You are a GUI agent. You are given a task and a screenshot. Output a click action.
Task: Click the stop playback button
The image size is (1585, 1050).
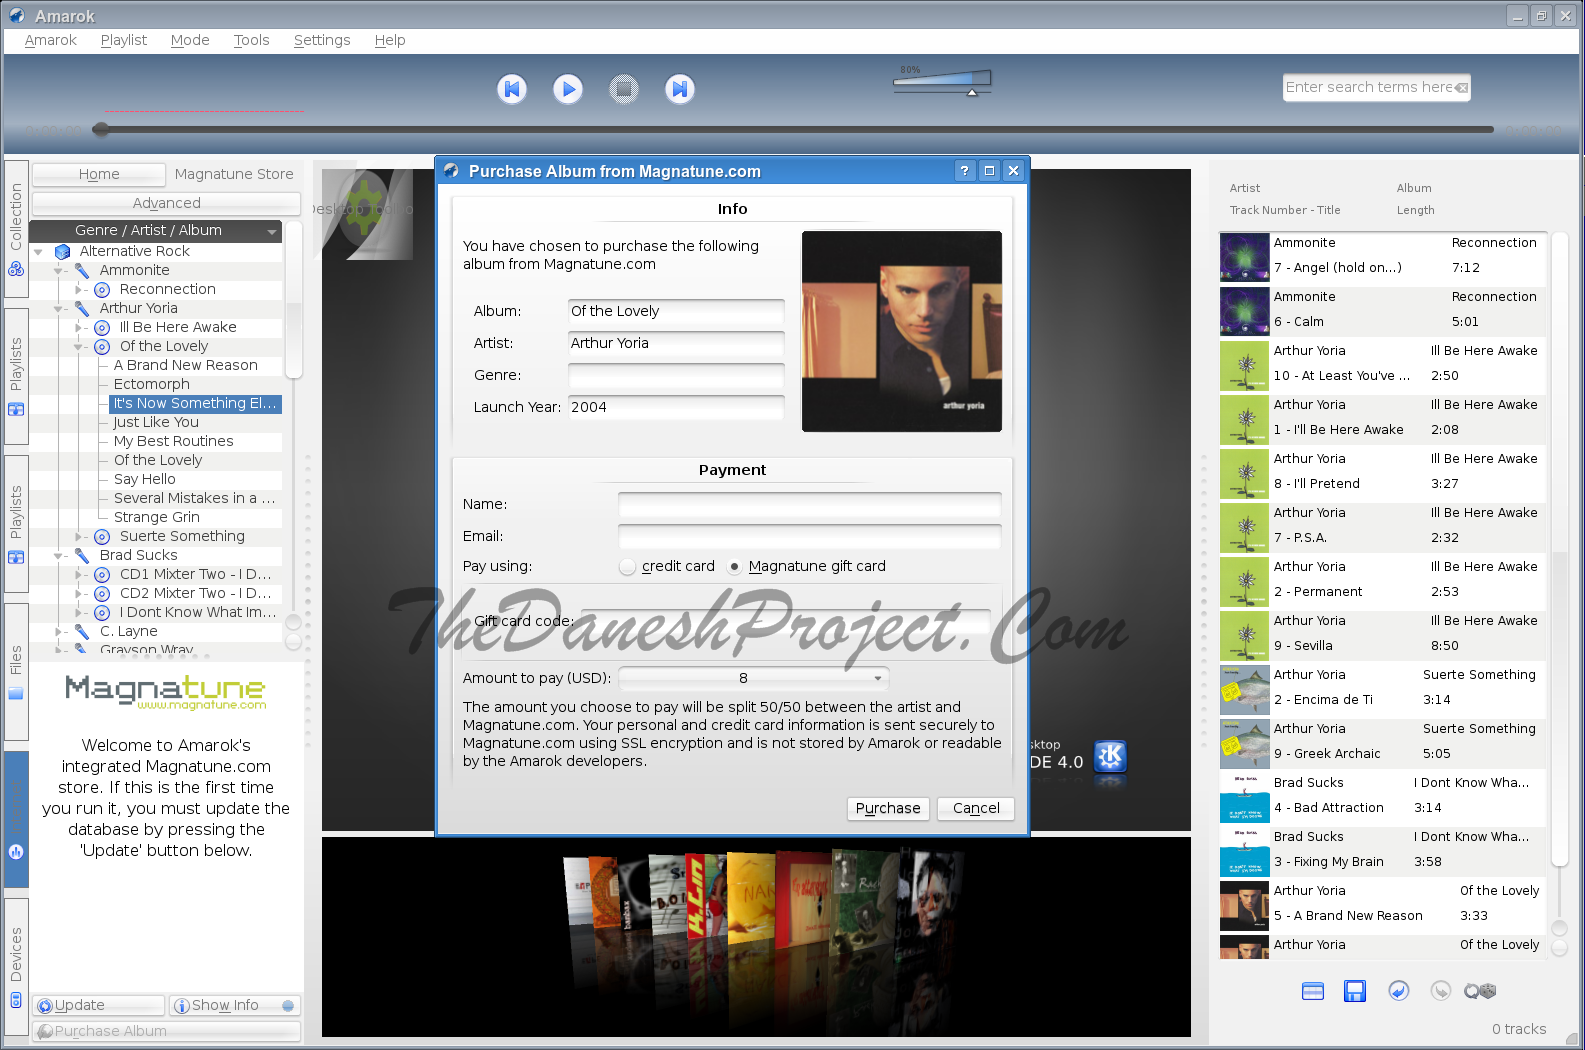click(x=624, y=89)
